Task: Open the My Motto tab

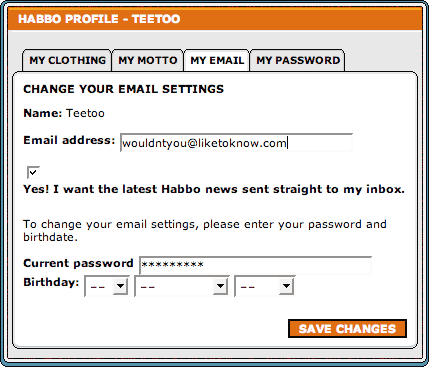Action: pos(148,60)
